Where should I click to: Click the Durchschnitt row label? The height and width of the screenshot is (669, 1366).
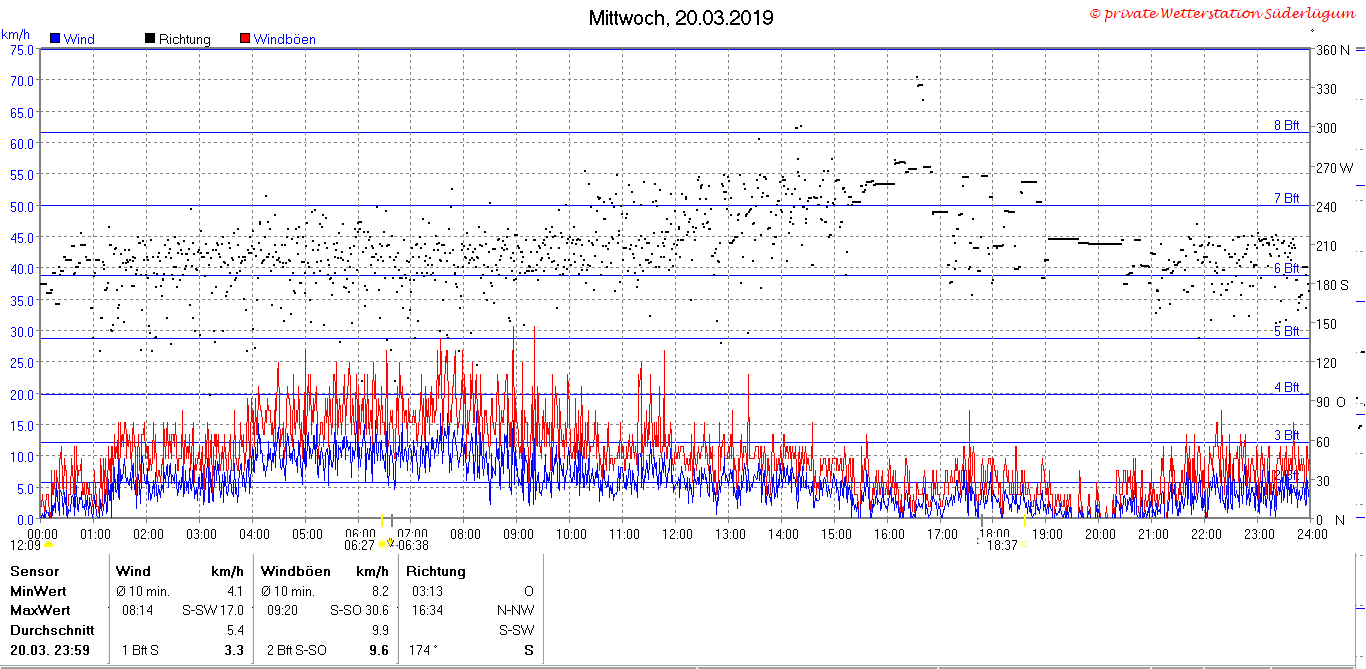(52, 630)
